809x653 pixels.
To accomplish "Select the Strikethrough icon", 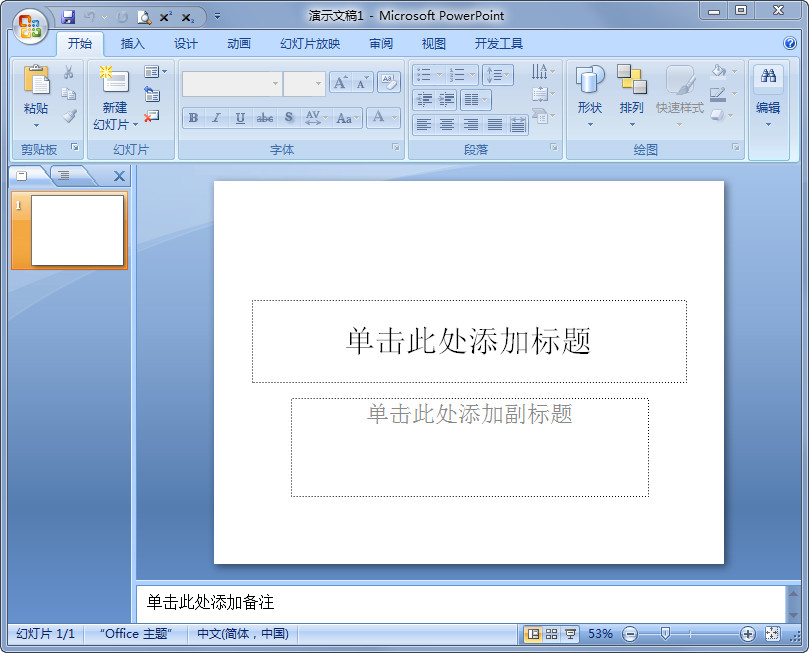I will (x=265, y=118).
